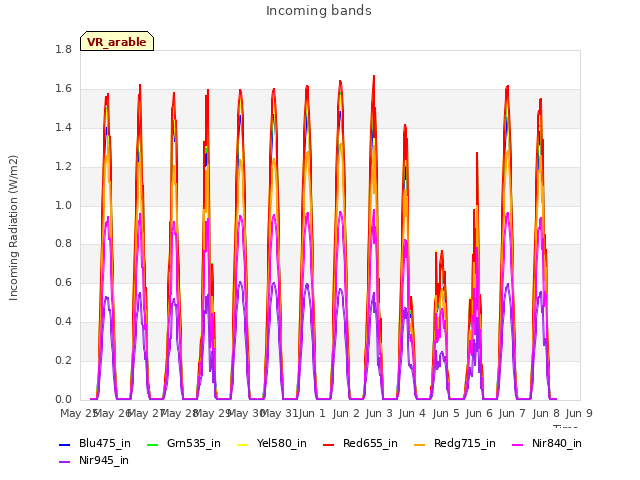The width and height of the screenshot is (640, 480).
Task: Click the Nir945_in legend entry
Action: (x=94, y=461)
